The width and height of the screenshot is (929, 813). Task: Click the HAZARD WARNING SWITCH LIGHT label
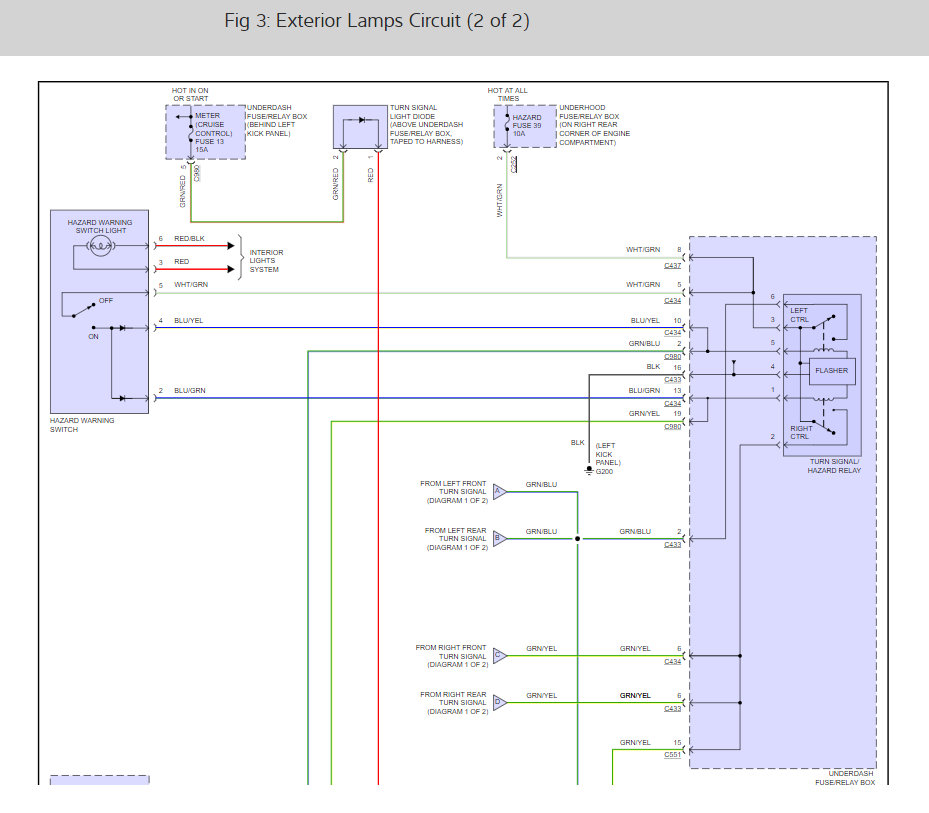(x=100, y=226)
